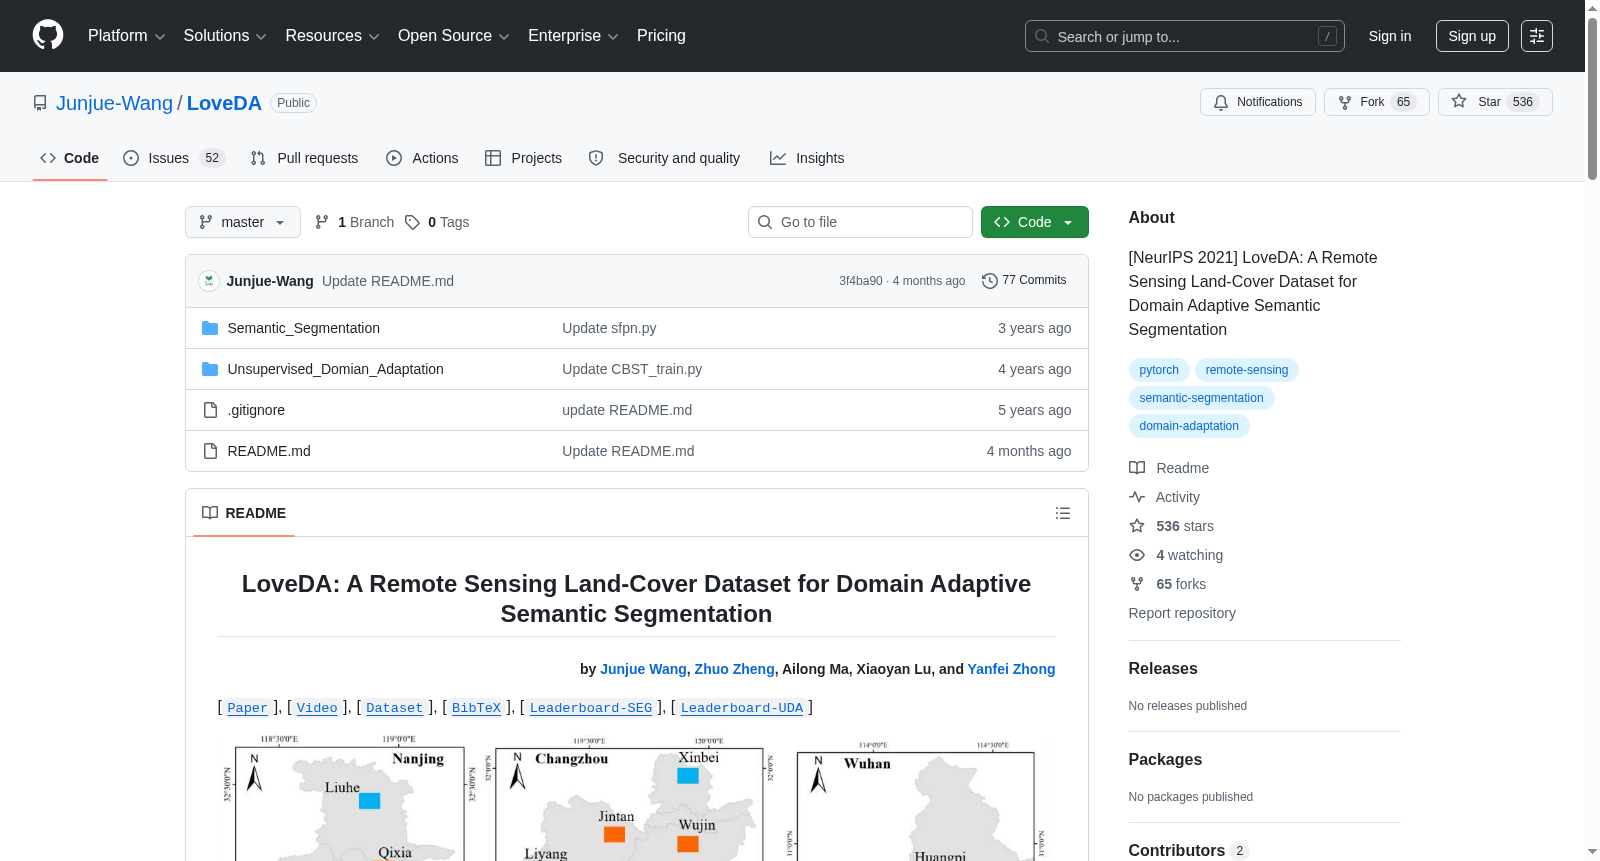Open the commit history clock icon
The width and height of the screenshot is (1600, 861).
point(990,281)
